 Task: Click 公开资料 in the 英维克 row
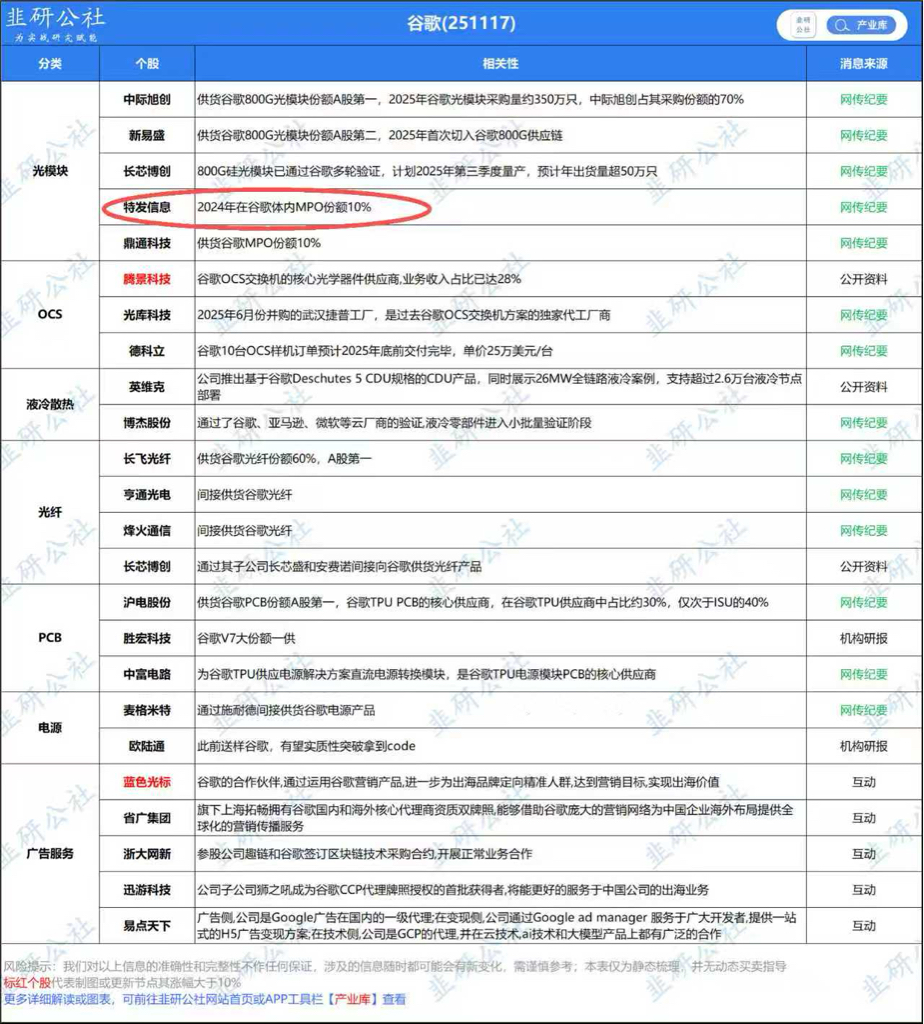pos(863,387)
